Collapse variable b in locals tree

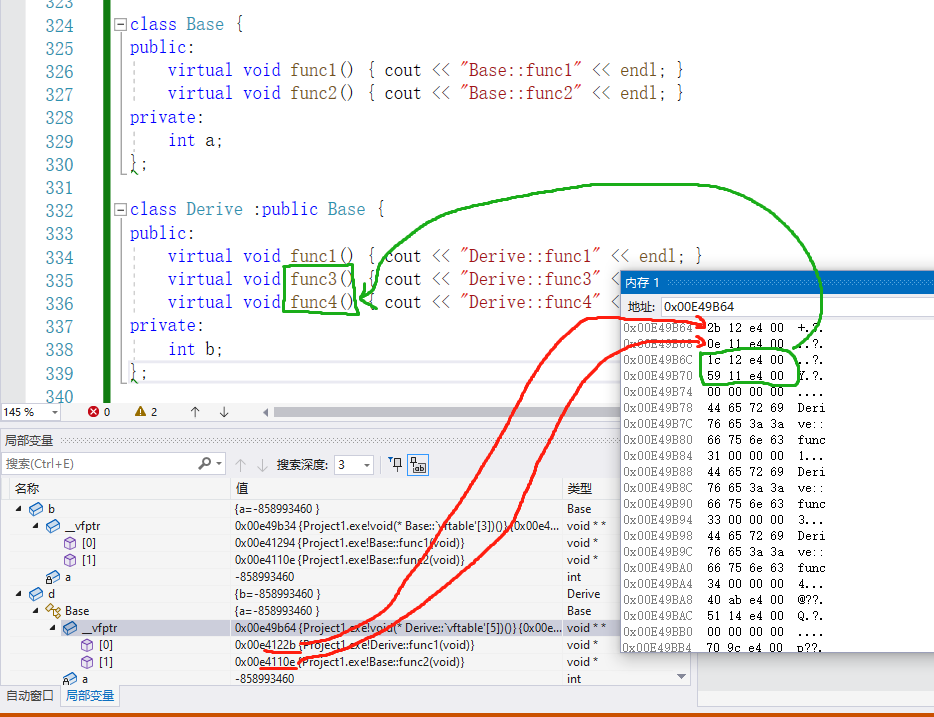18,509
